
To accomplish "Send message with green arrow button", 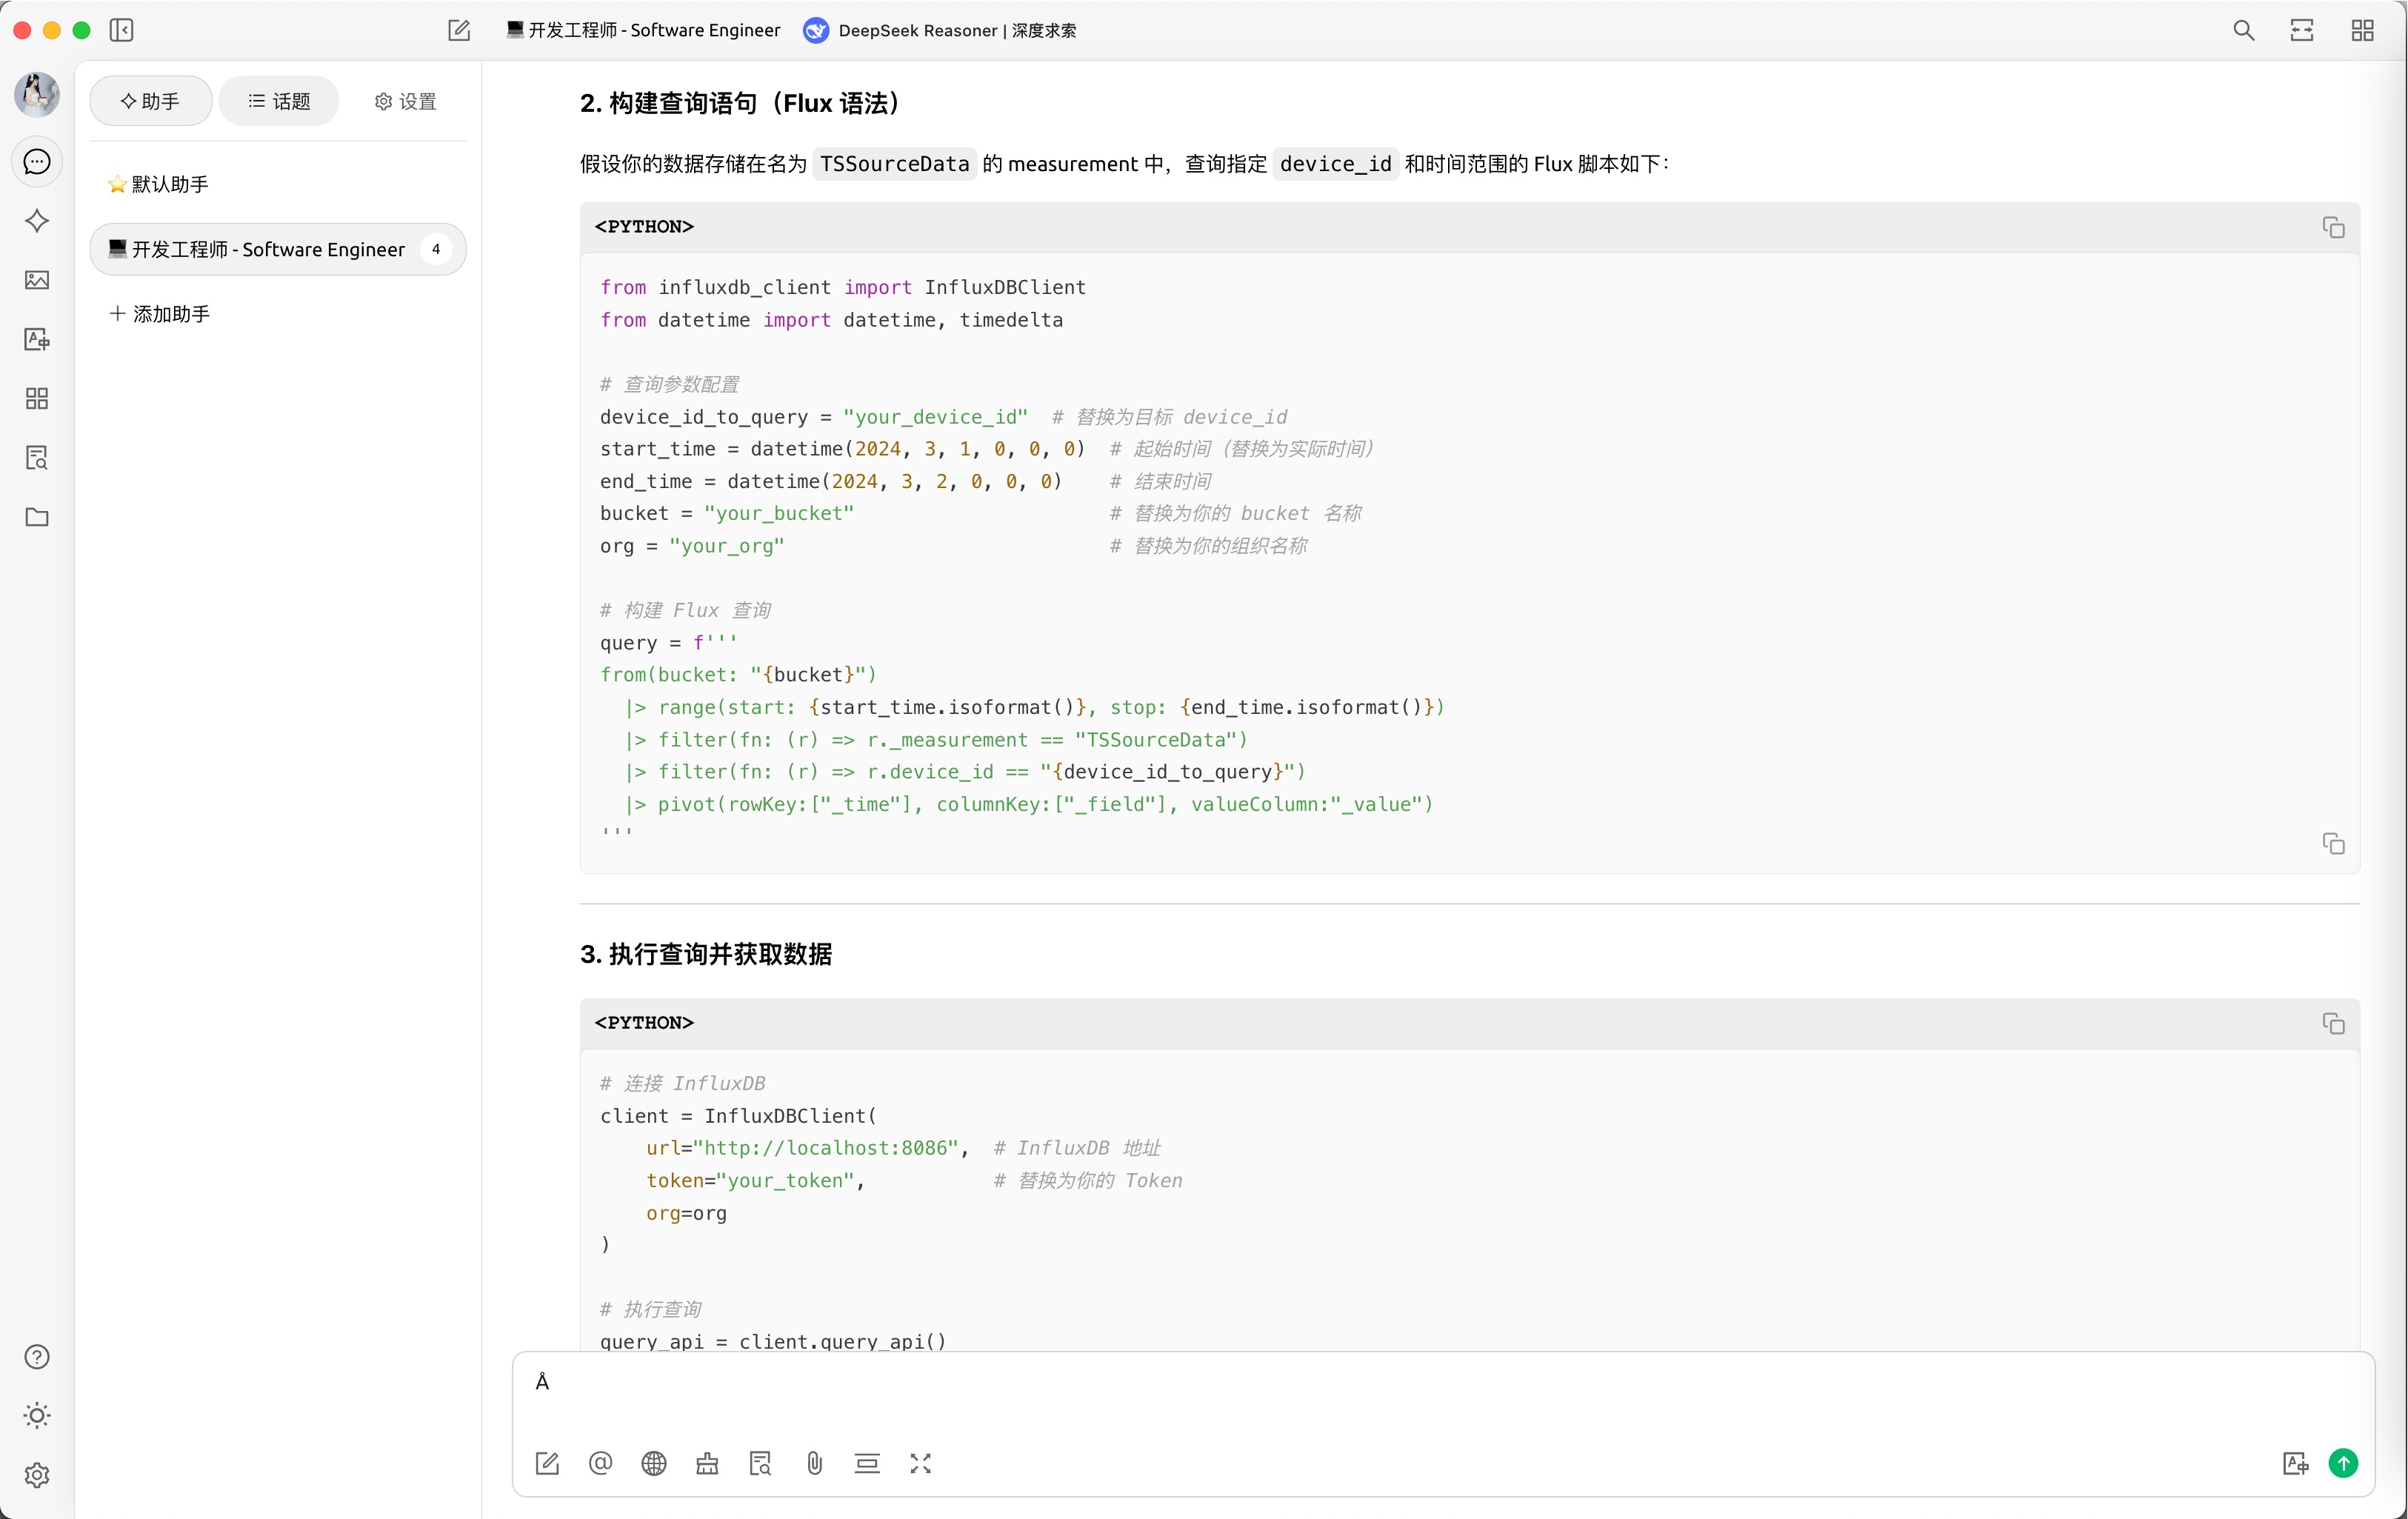I will pos(2343,1464).
